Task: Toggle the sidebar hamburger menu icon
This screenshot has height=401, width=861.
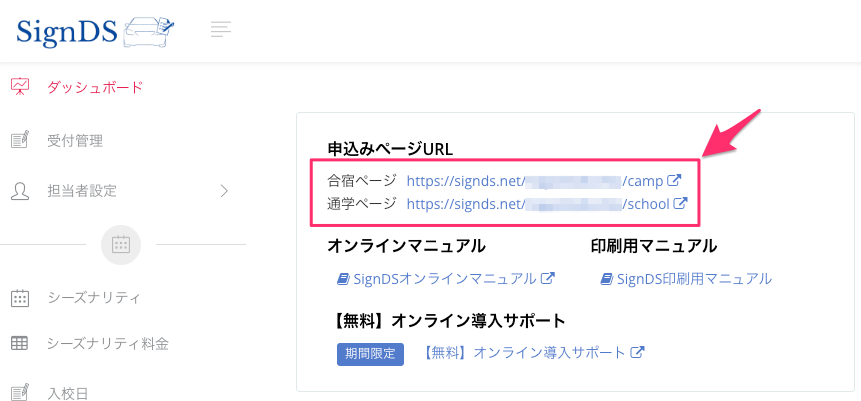Action: [221, 30]
